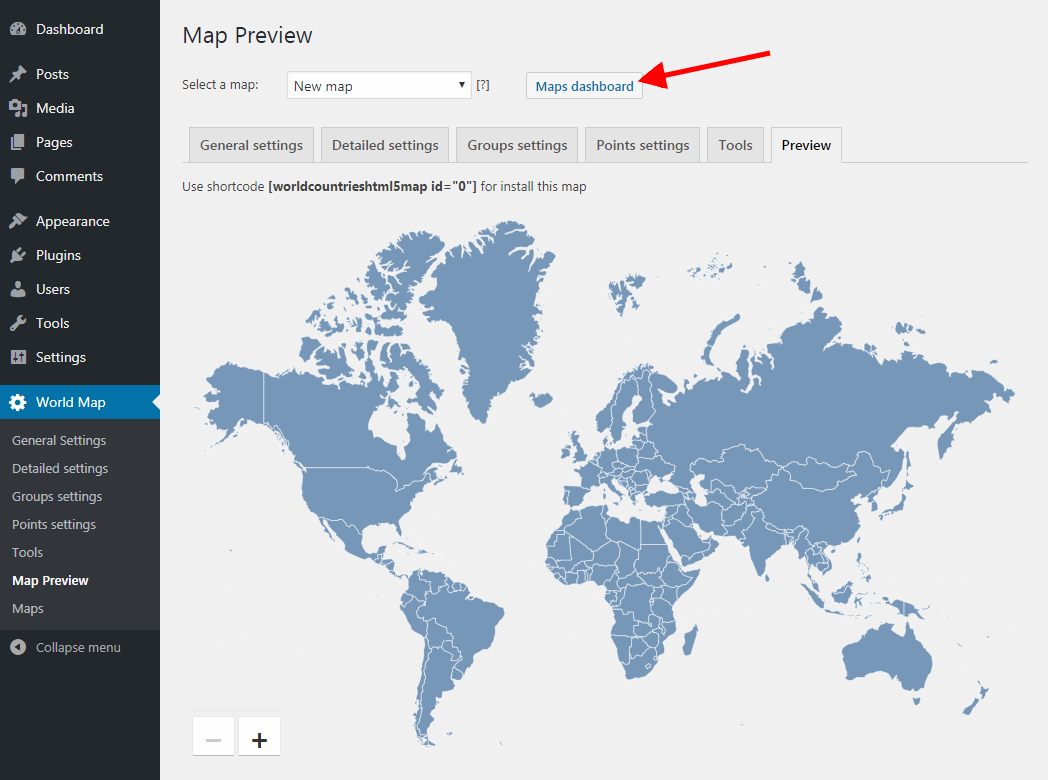Switch to the General settings tab

pyautogui.click(x=250, y=144)
